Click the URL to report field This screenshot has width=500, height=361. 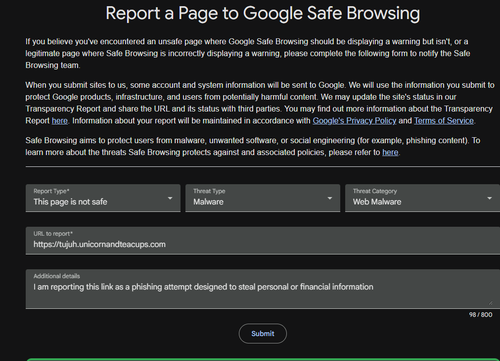[x=263, y=240]
